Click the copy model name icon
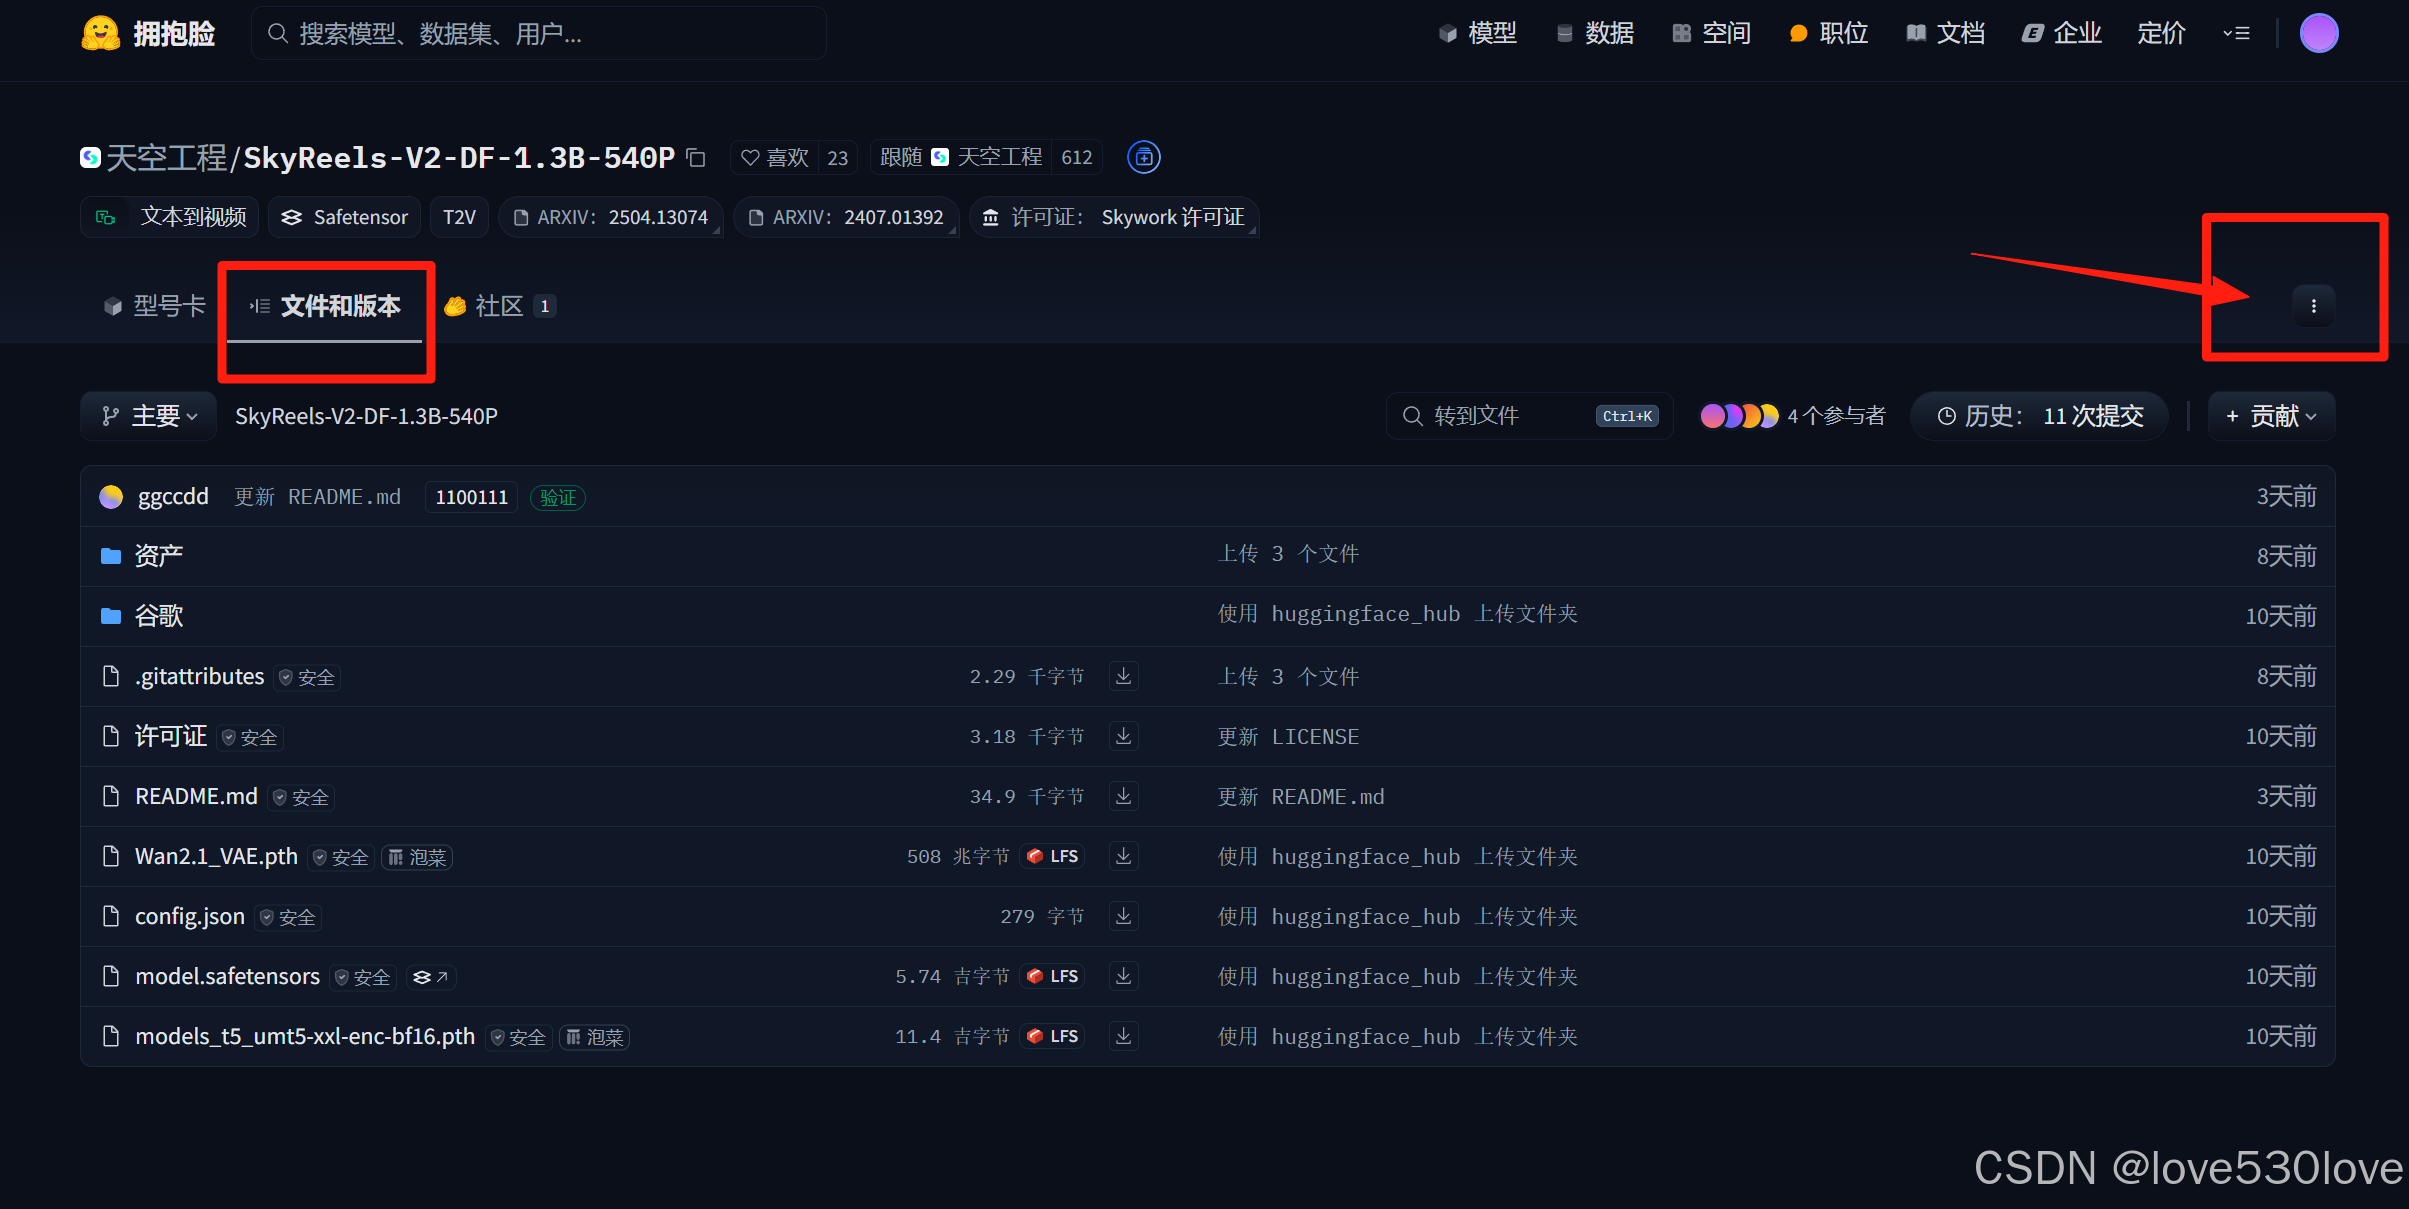 pos(696,158)
